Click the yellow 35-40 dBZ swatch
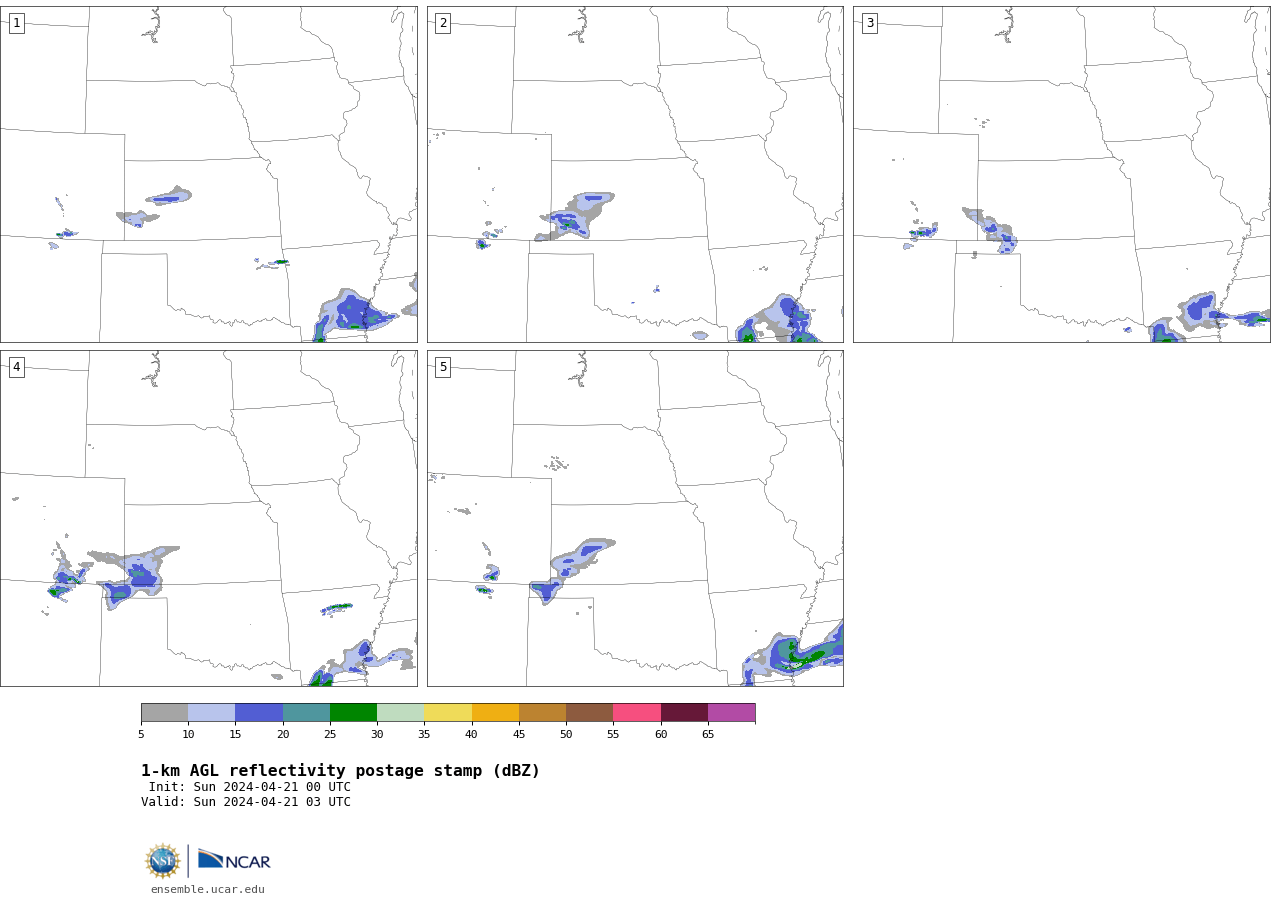 pyautogui.click(x=448, y=712)
